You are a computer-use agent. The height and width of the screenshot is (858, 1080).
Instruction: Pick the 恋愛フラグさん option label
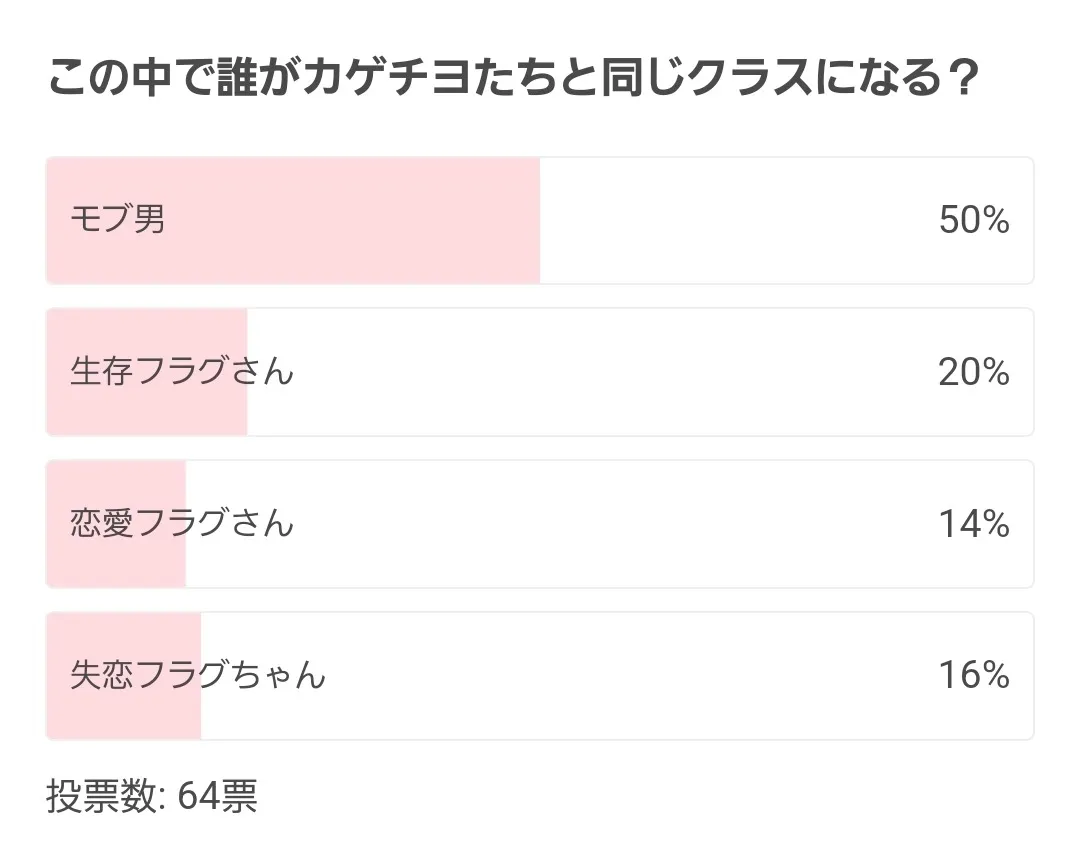point(182,523)
